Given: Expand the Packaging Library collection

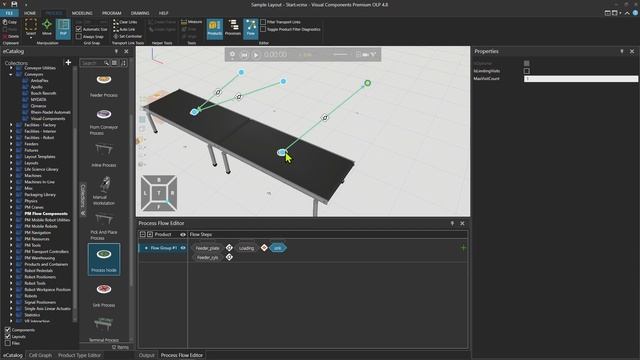Looking at the screenshot, I should coord(11,194).
